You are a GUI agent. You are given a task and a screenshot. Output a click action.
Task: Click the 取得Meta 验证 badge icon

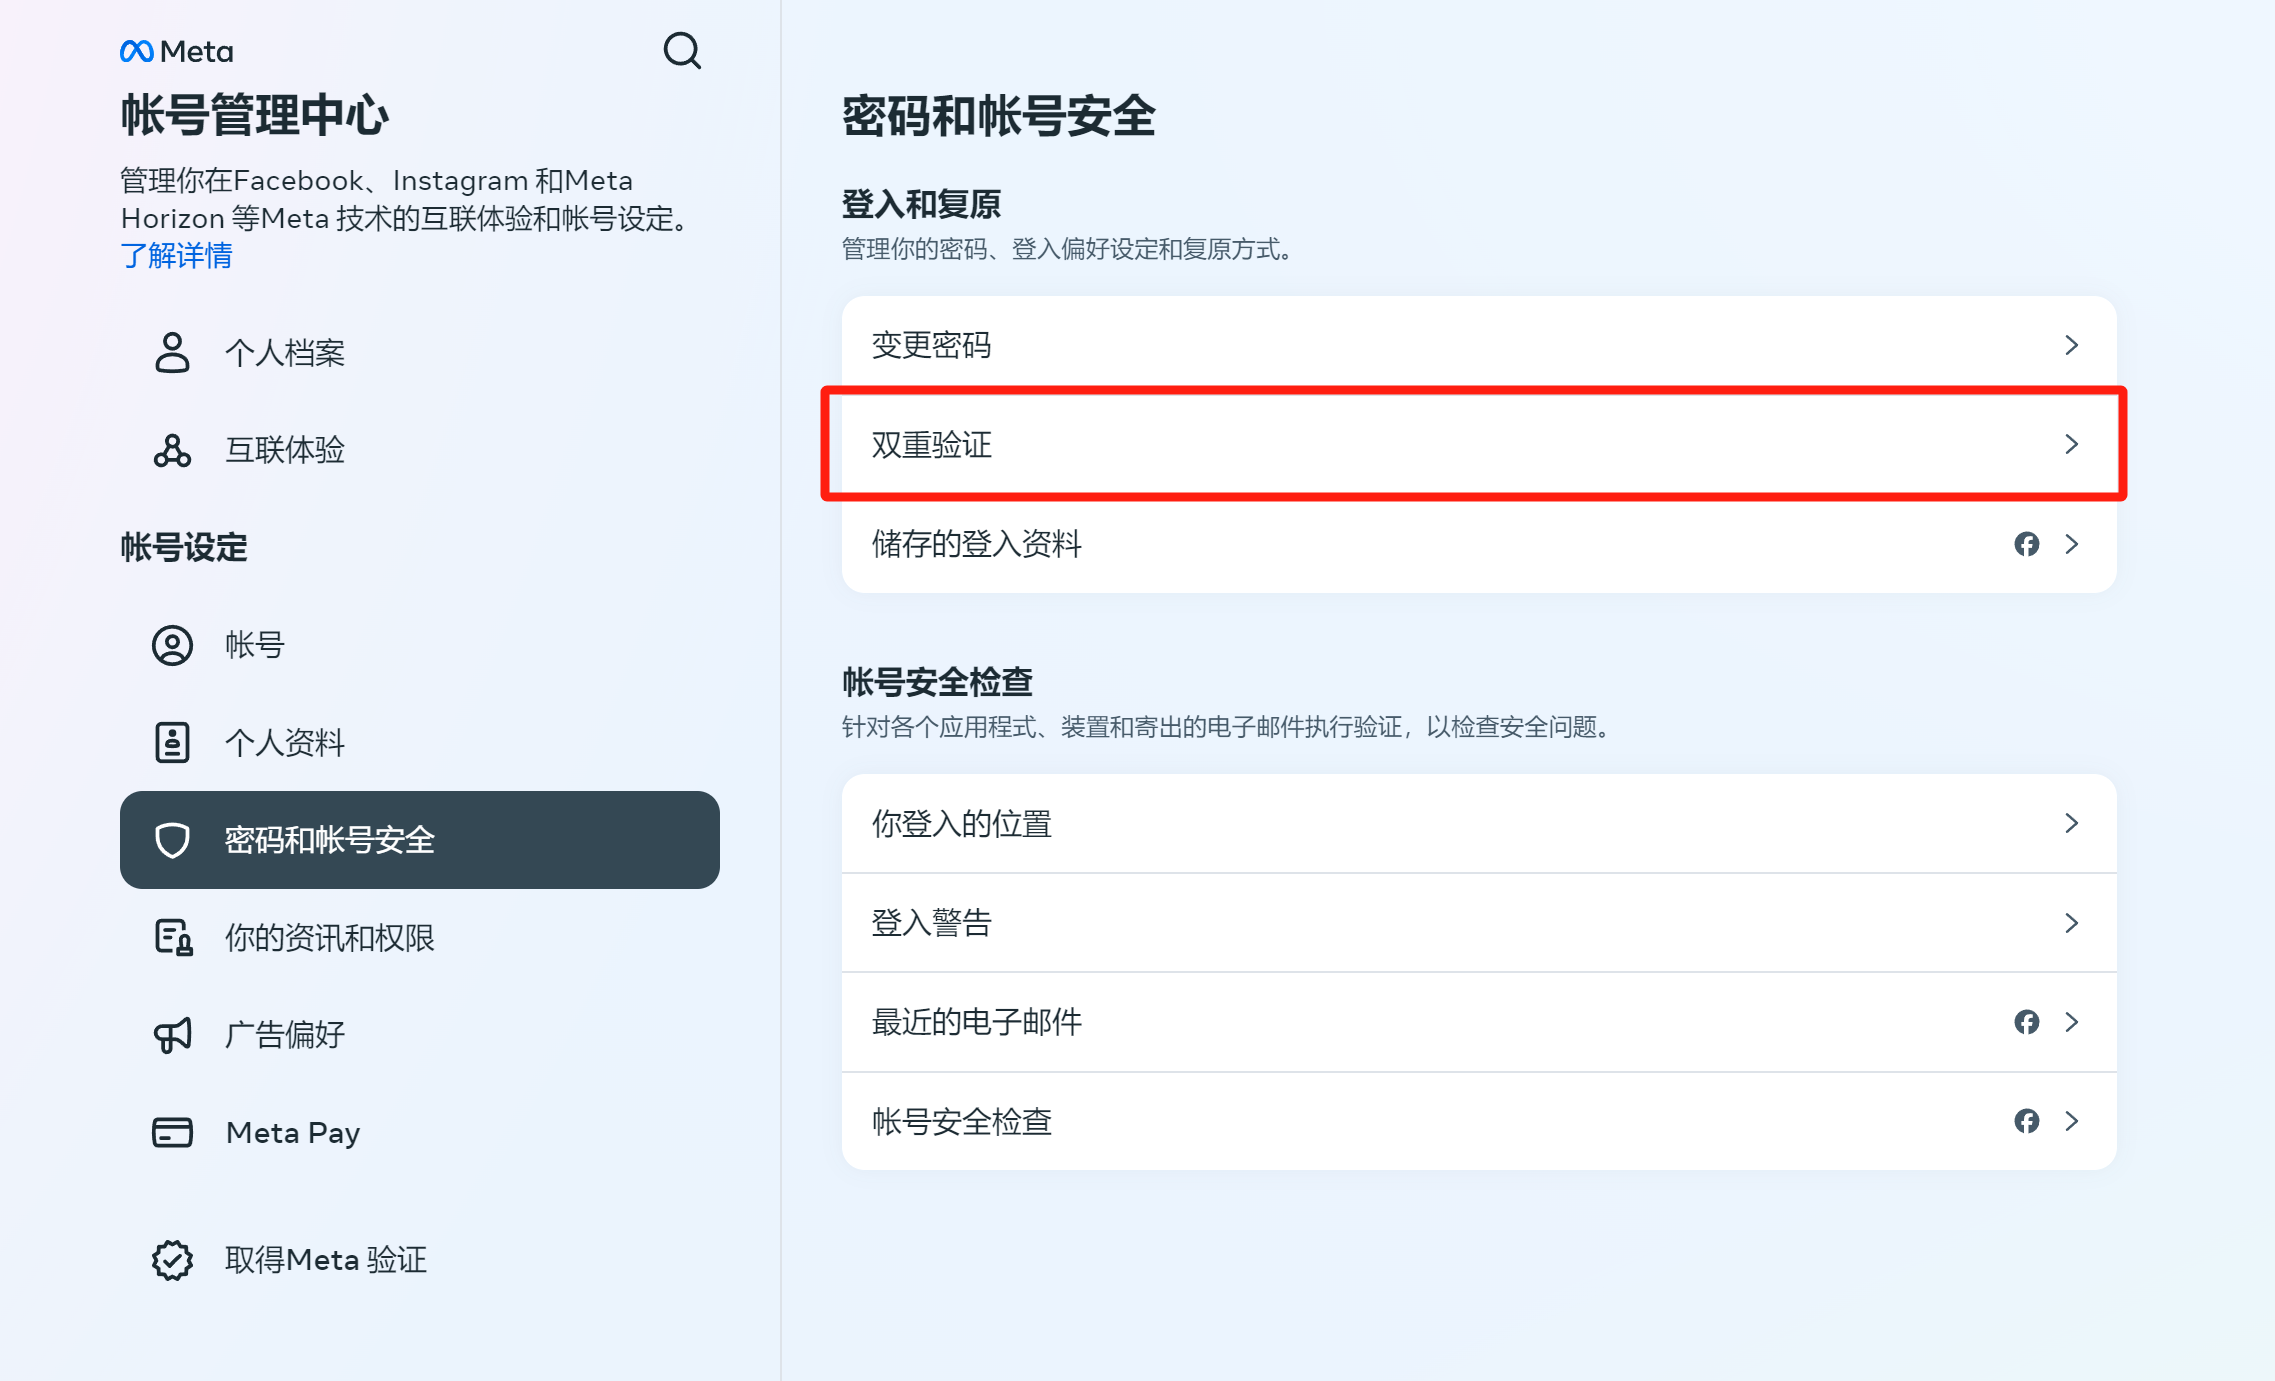(172, 1260)
